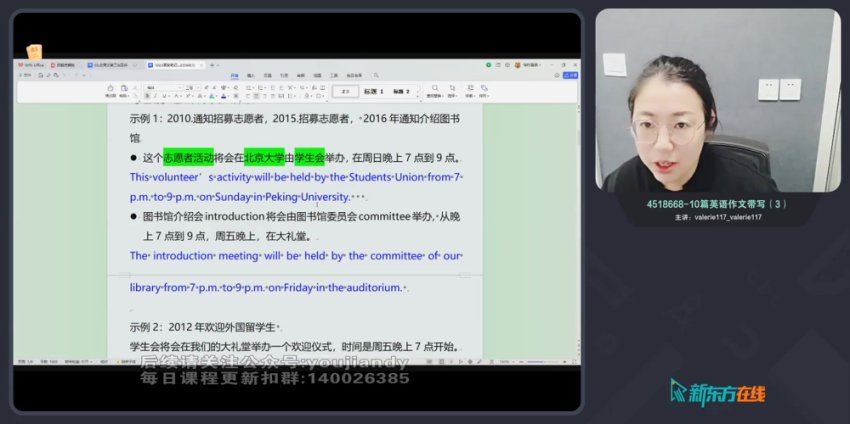
Task: Open the 会员专享 member ribbon tab
Action: coord(354,75)
